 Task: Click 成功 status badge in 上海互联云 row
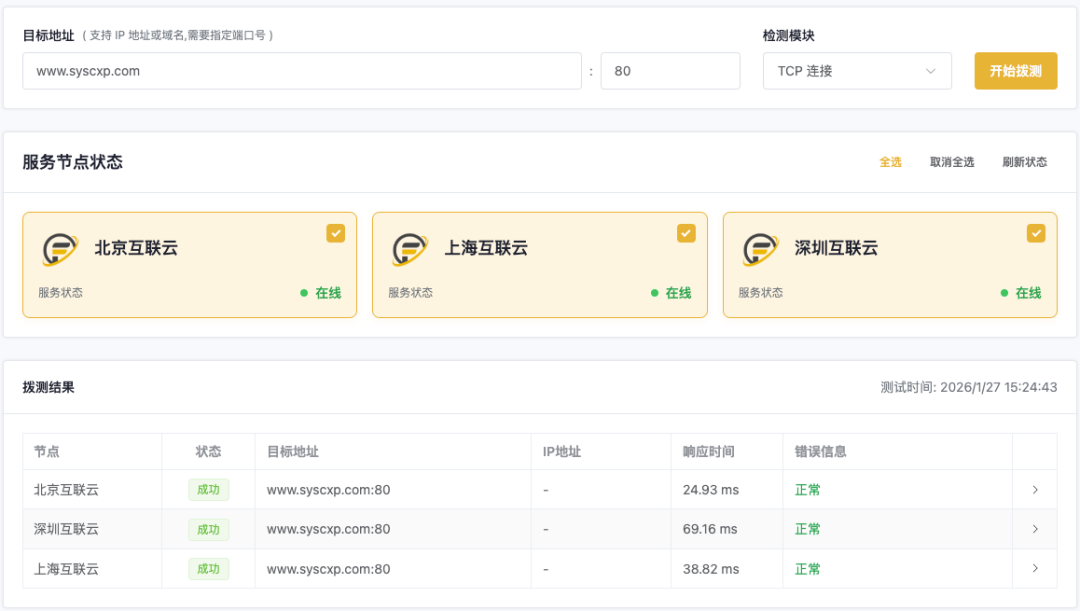(x=208, y=569)
